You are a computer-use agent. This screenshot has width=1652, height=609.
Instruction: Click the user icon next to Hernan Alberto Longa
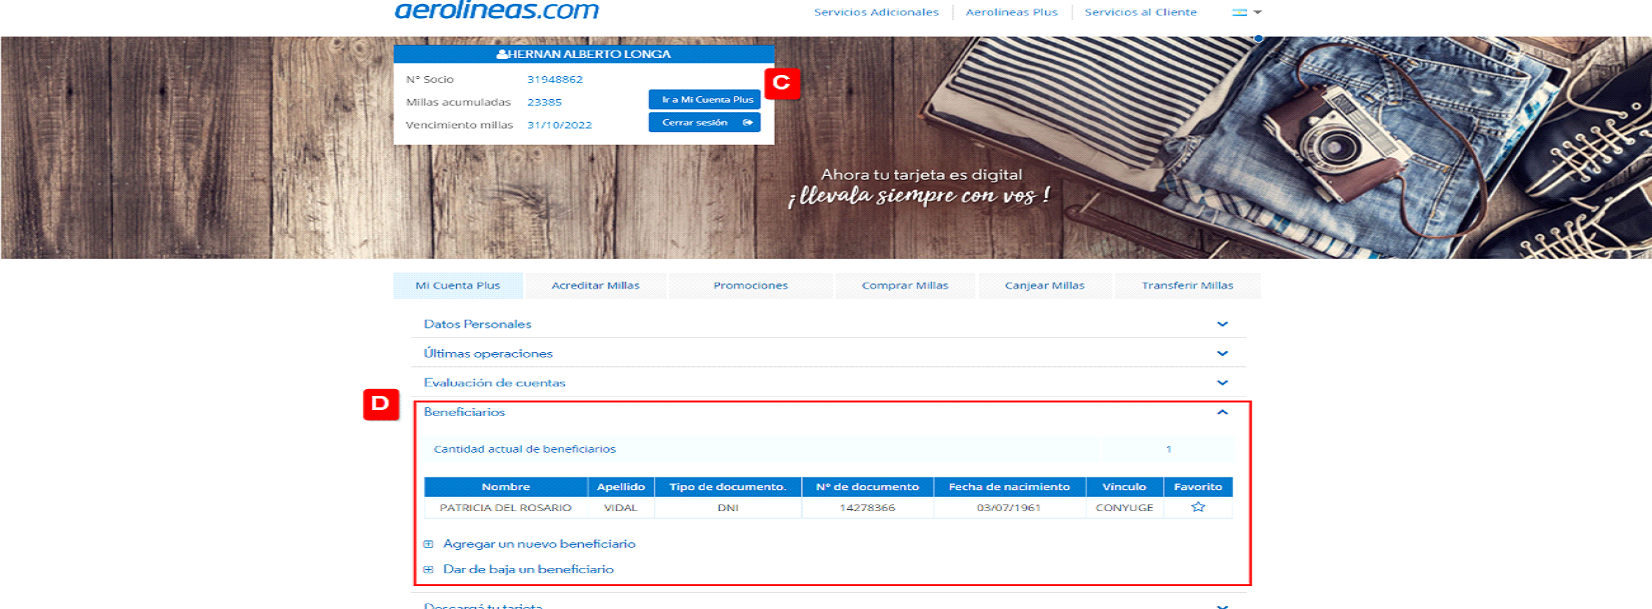click(x=502, y=54)
